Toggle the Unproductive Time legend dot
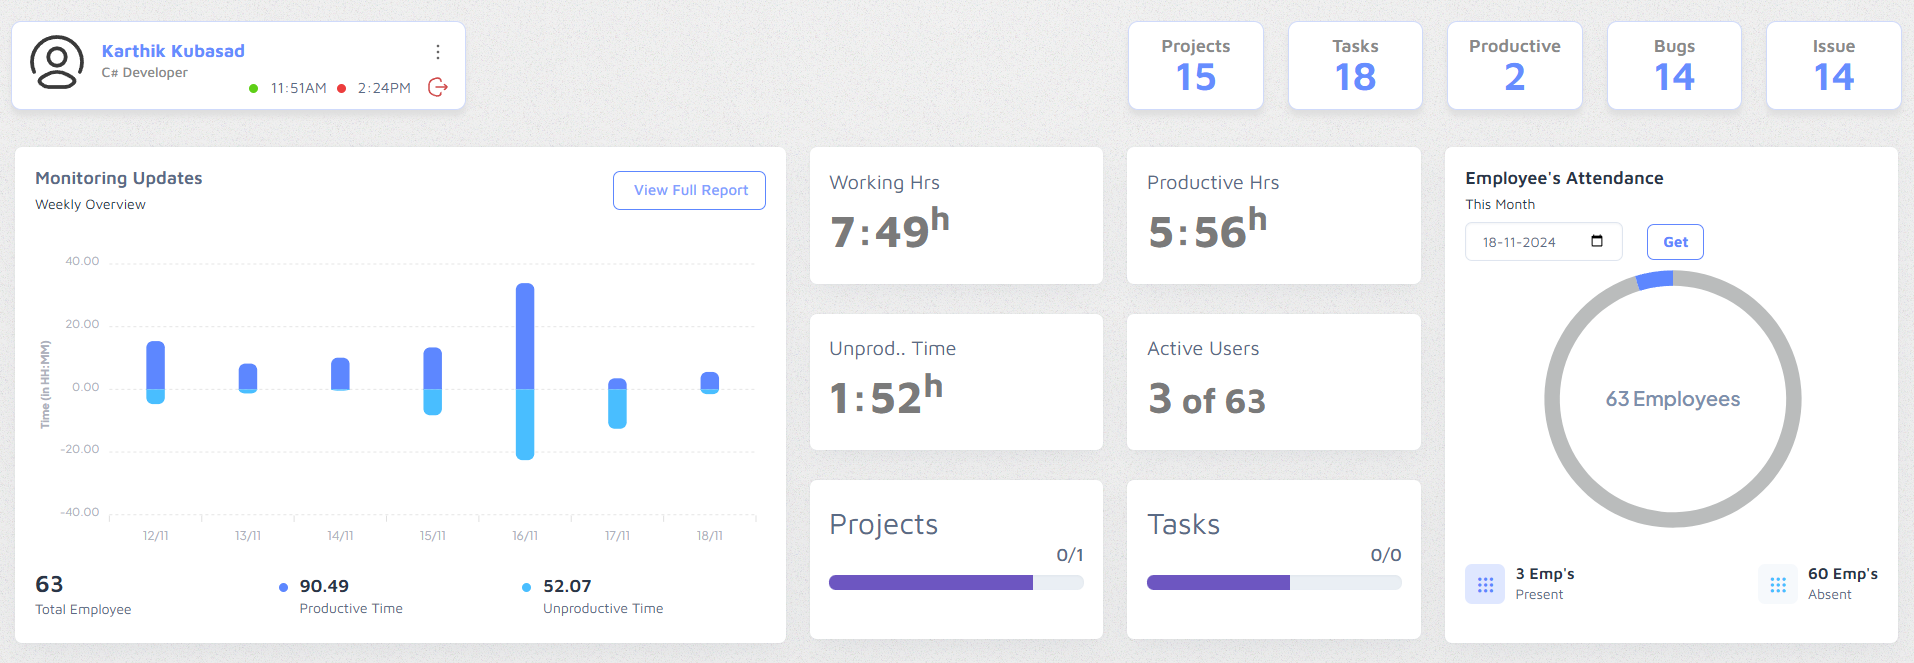The width and height of the screenshot is (1914, 663). pyautogui.click(x=527, y=587)
